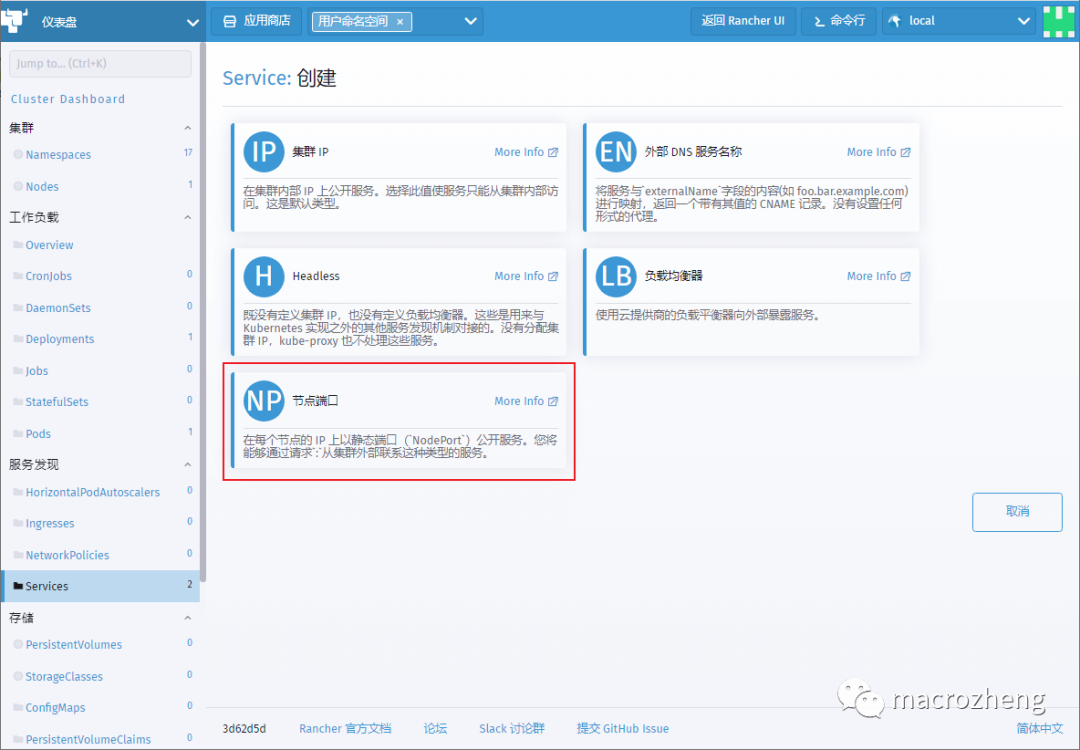Collapse the 存储 section
This screenshot has width=1080, height=750.
[187, 618]
